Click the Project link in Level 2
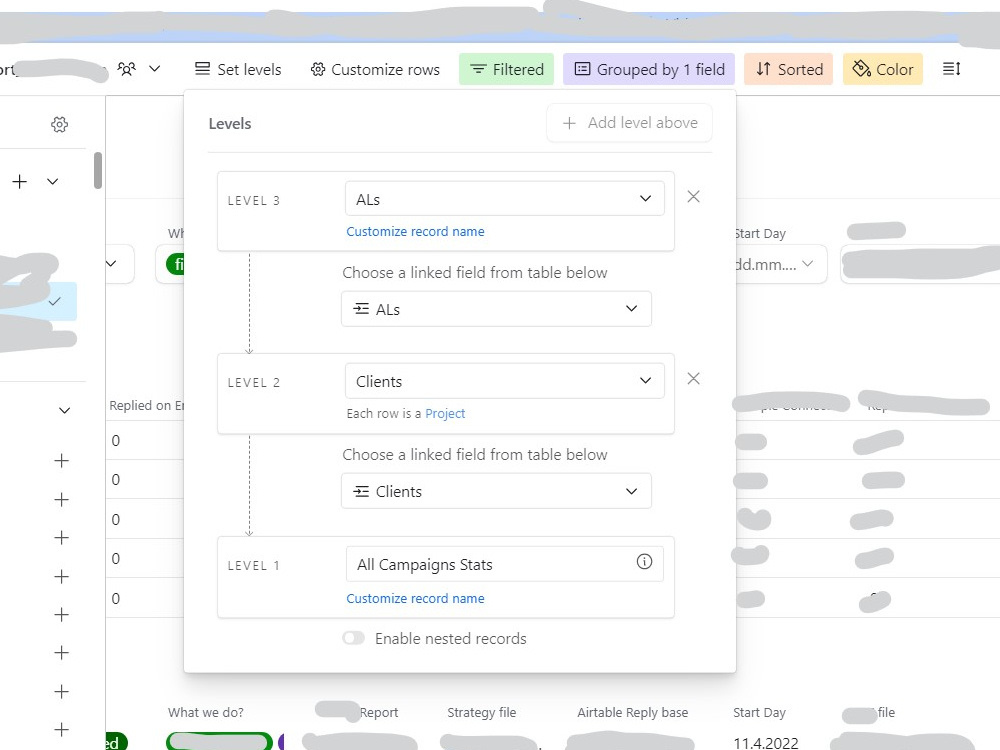The height and width of the screenshot is (750, 1000). pos(445,413)
